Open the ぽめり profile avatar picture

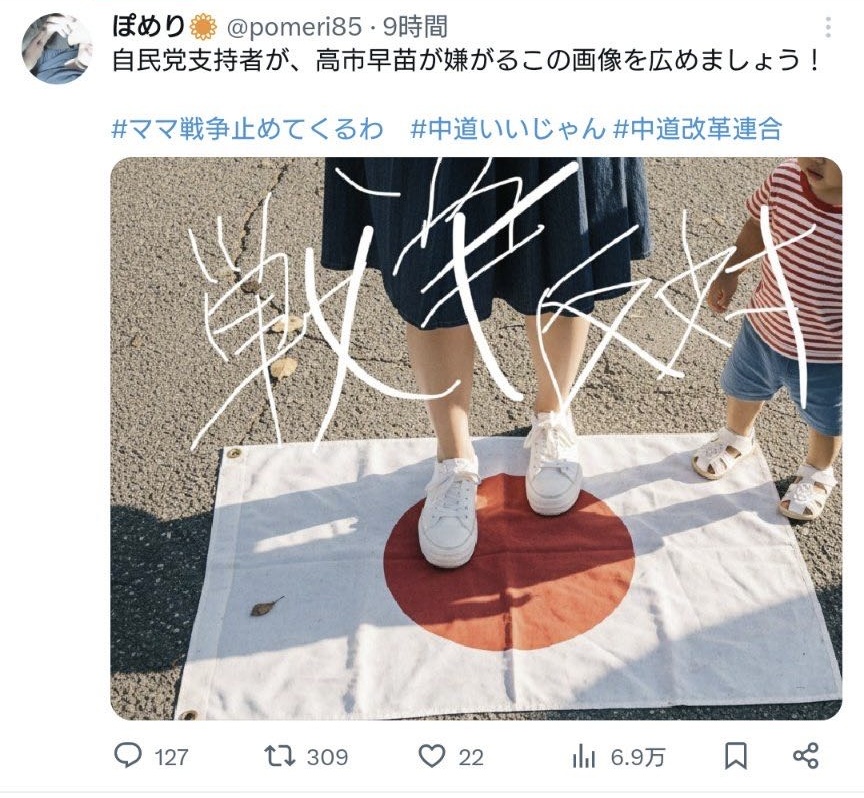56,48
